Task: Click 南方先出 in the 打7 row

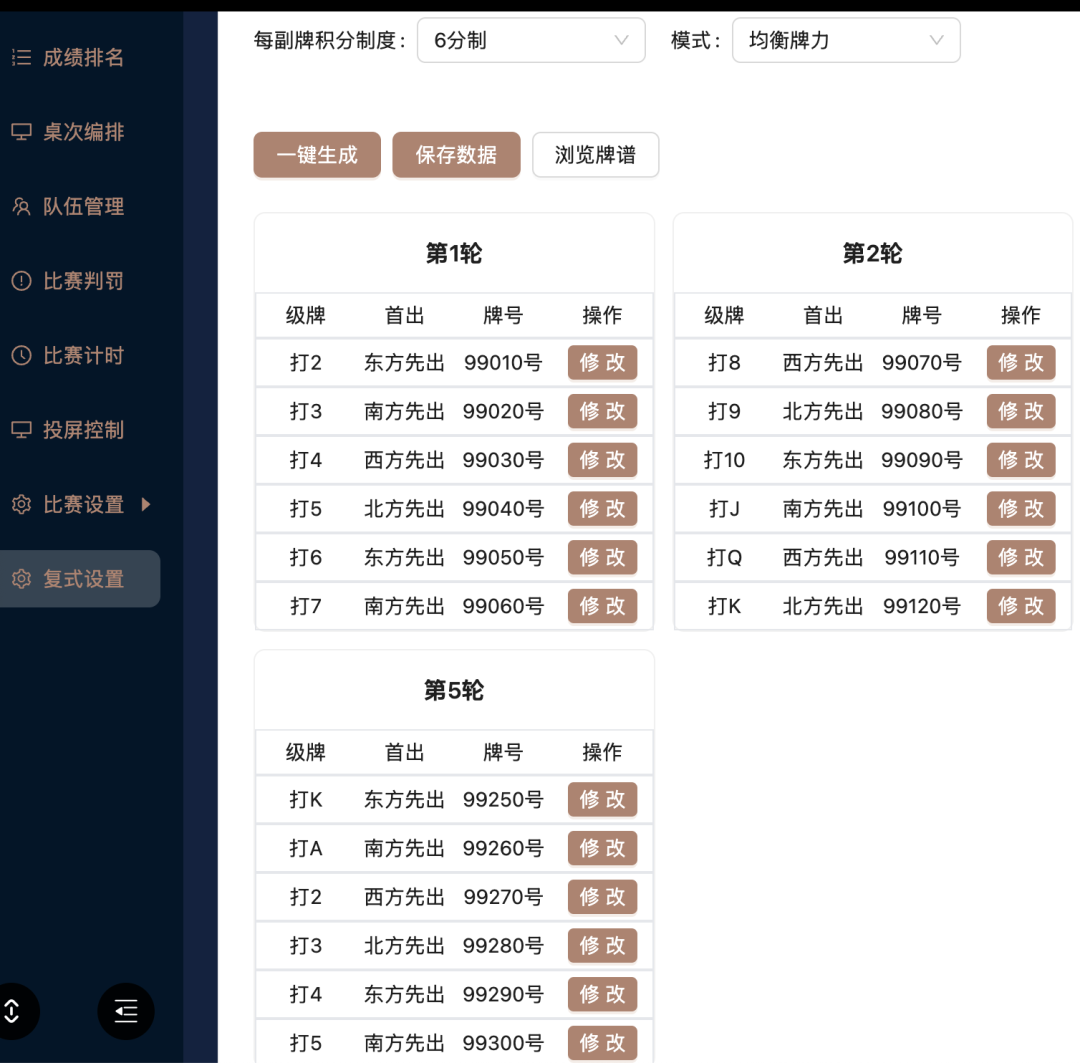Action: click(404, 606)
